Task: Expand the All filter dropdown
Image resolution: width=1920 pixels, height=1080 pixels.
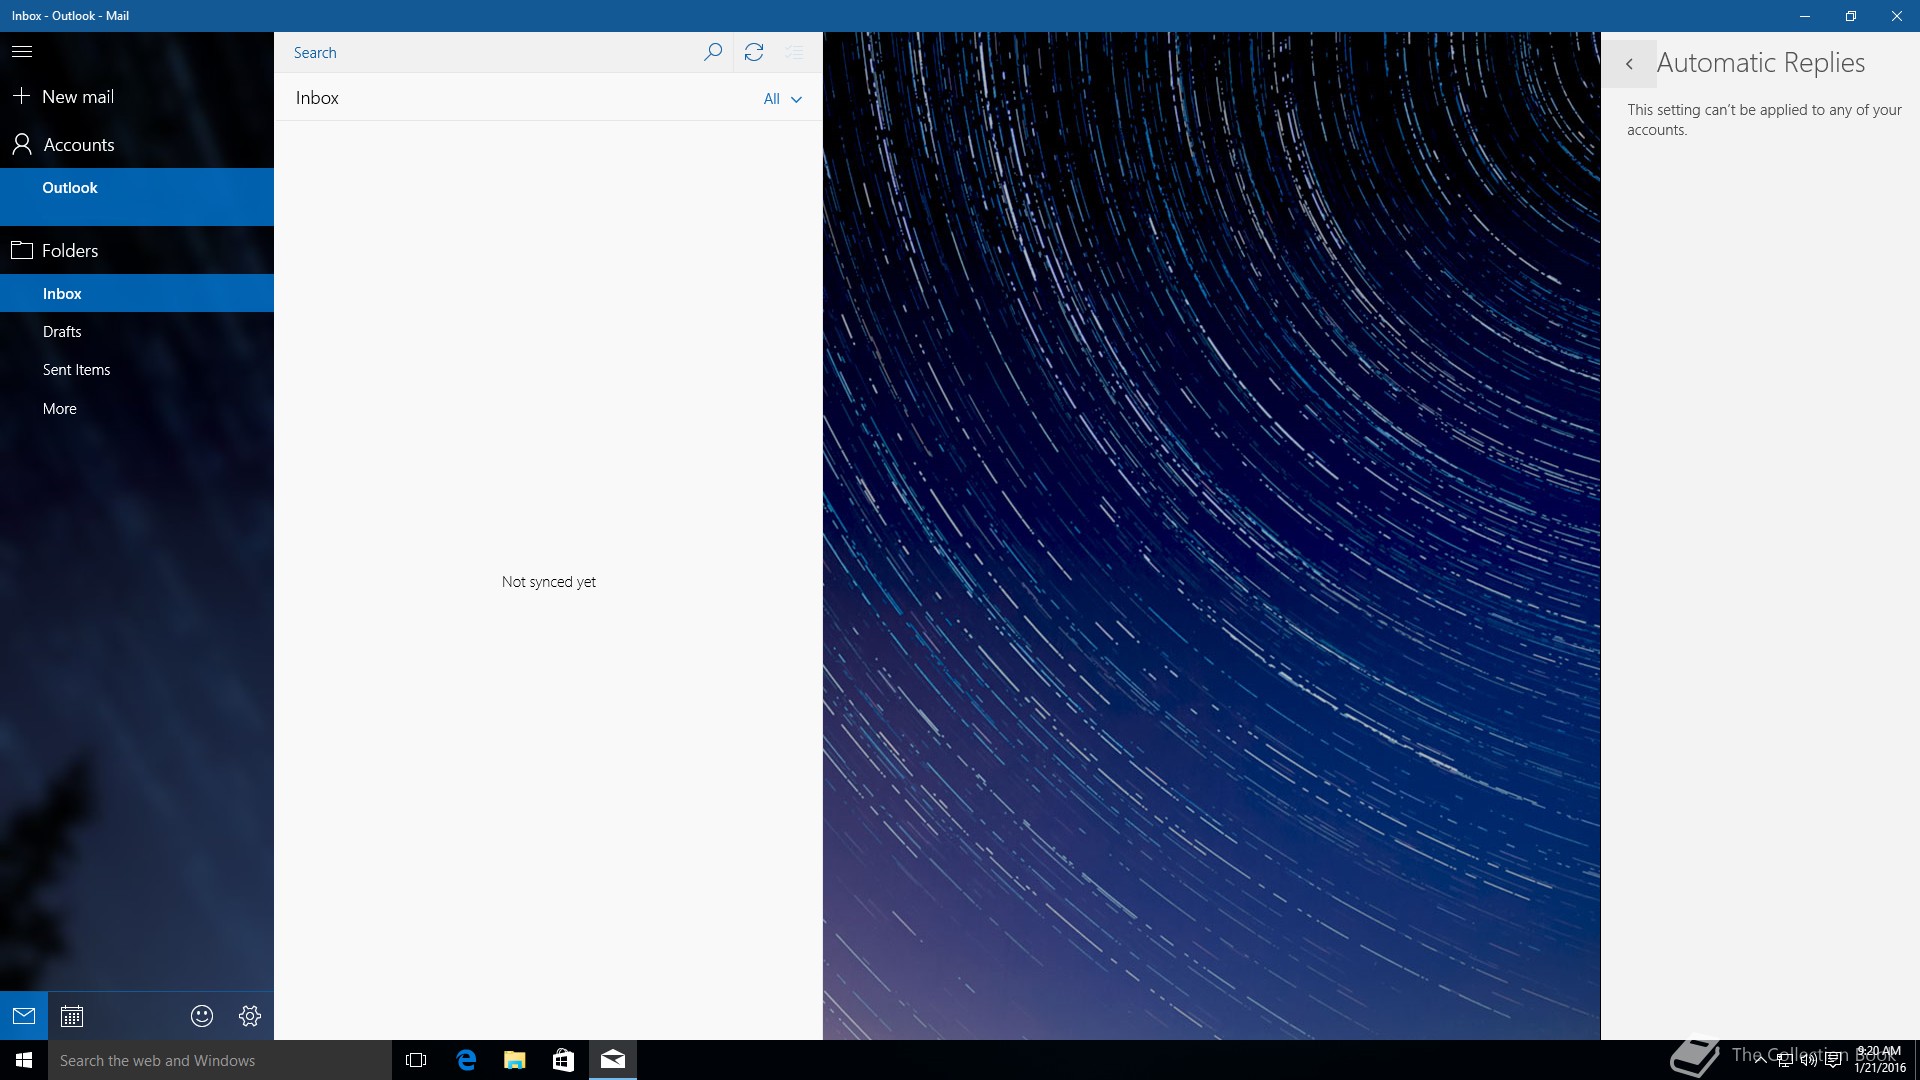Action: (782, 99)
